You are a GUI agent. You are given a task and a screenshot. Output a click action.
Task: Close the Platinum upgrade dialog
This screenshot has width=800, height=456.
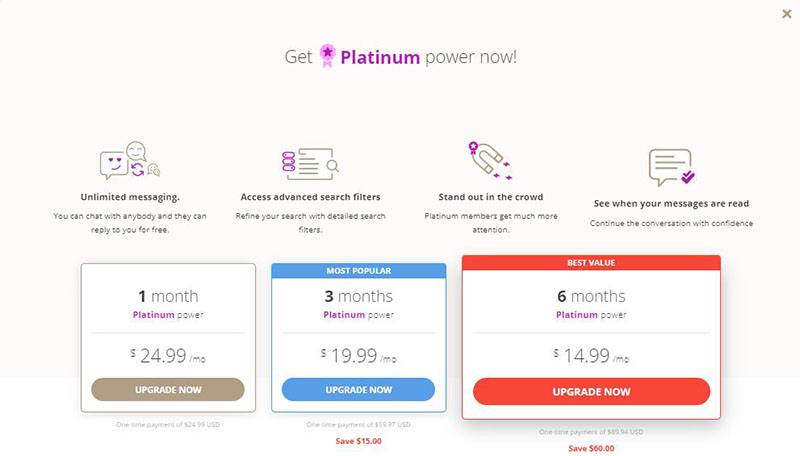787,14
